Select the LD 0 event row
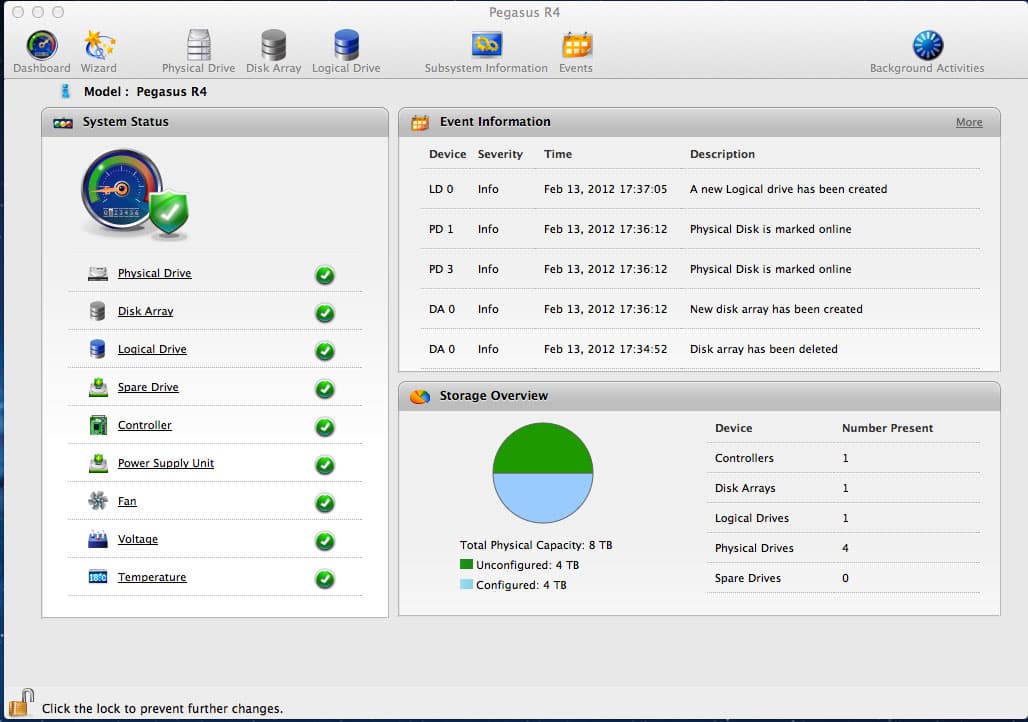The height and width of the screenshot is (722, 1028). click(700, 190)
